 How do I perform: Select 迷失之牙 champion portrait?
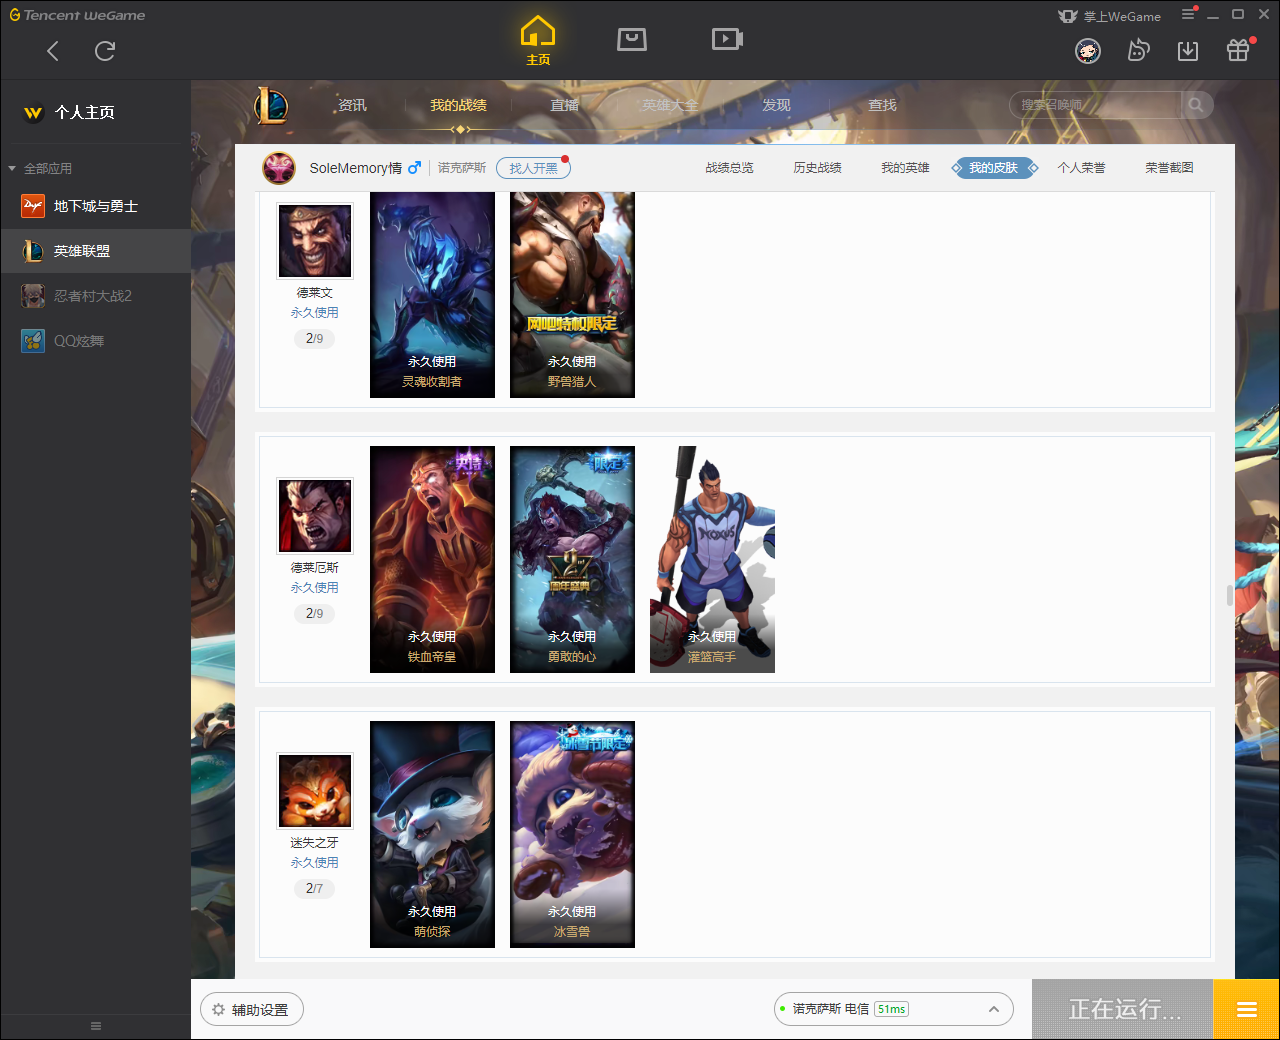(315, 791)
